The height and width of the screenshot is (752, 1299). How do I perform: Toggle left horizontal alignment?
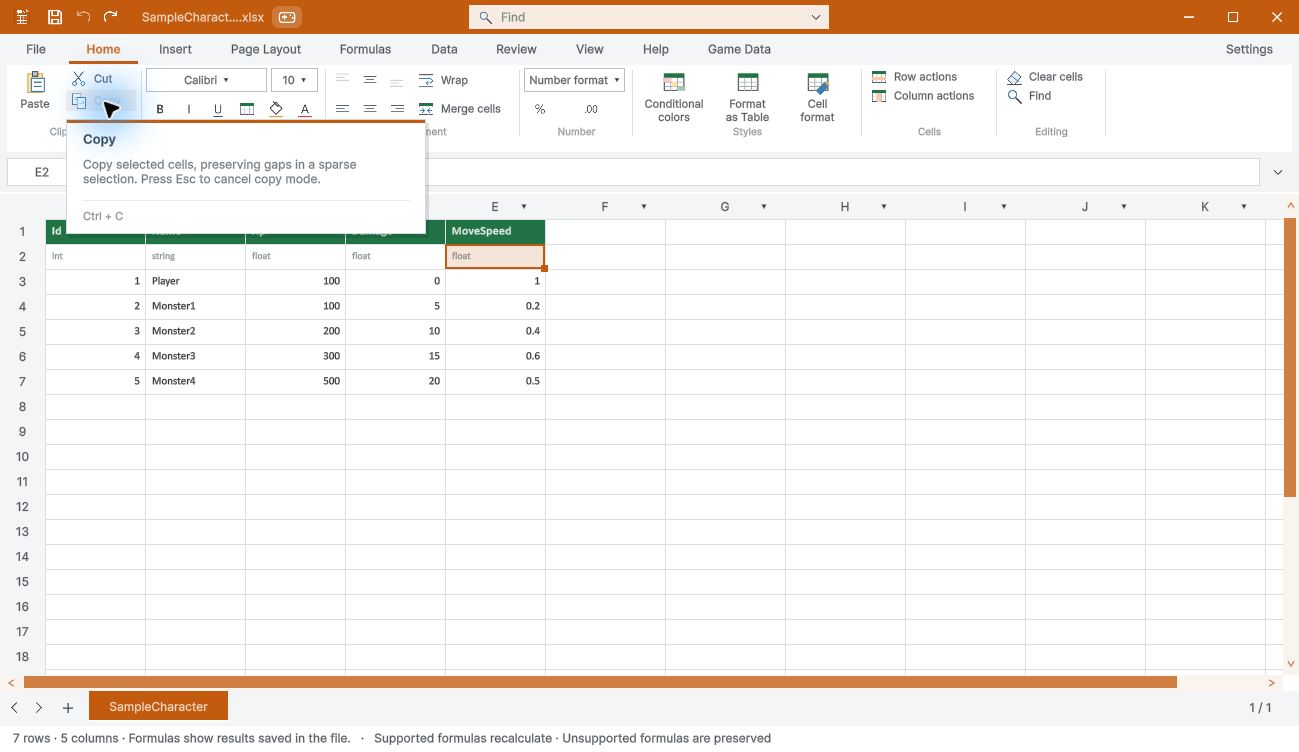pos(343,109)
